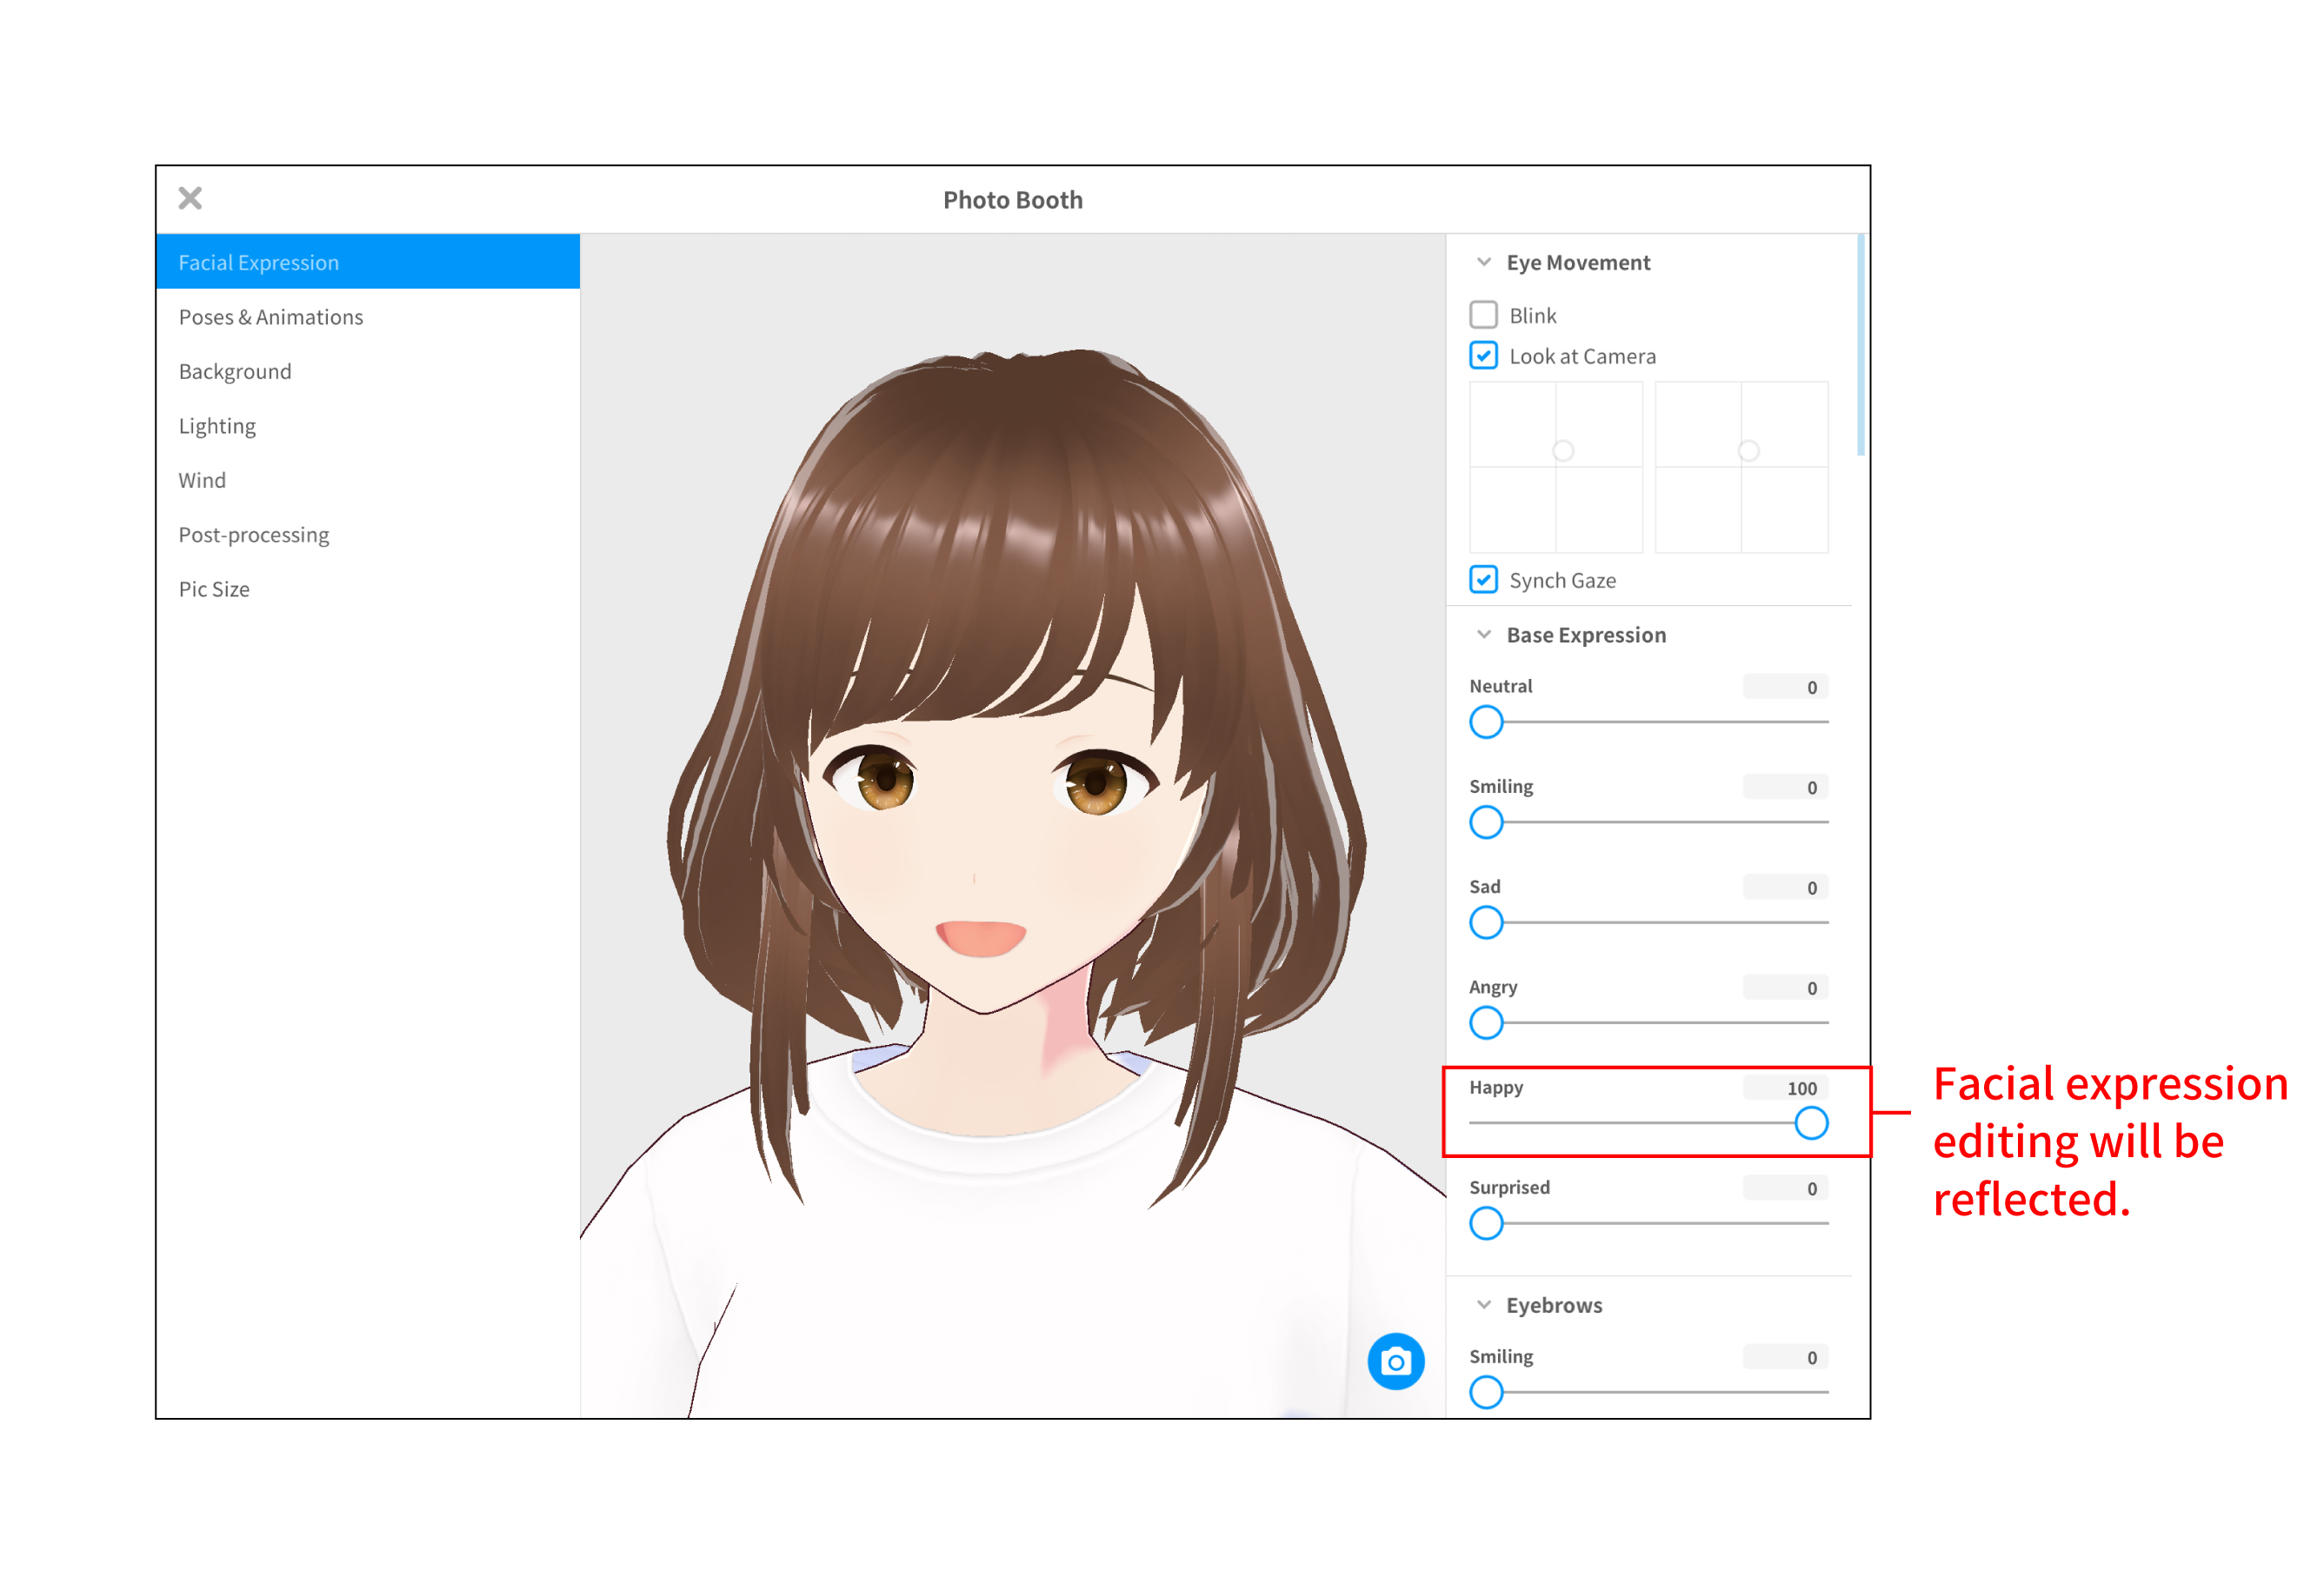2324x1584 pixels.
Task: Collapse the Base Expression section
Action: point(1483,634)
